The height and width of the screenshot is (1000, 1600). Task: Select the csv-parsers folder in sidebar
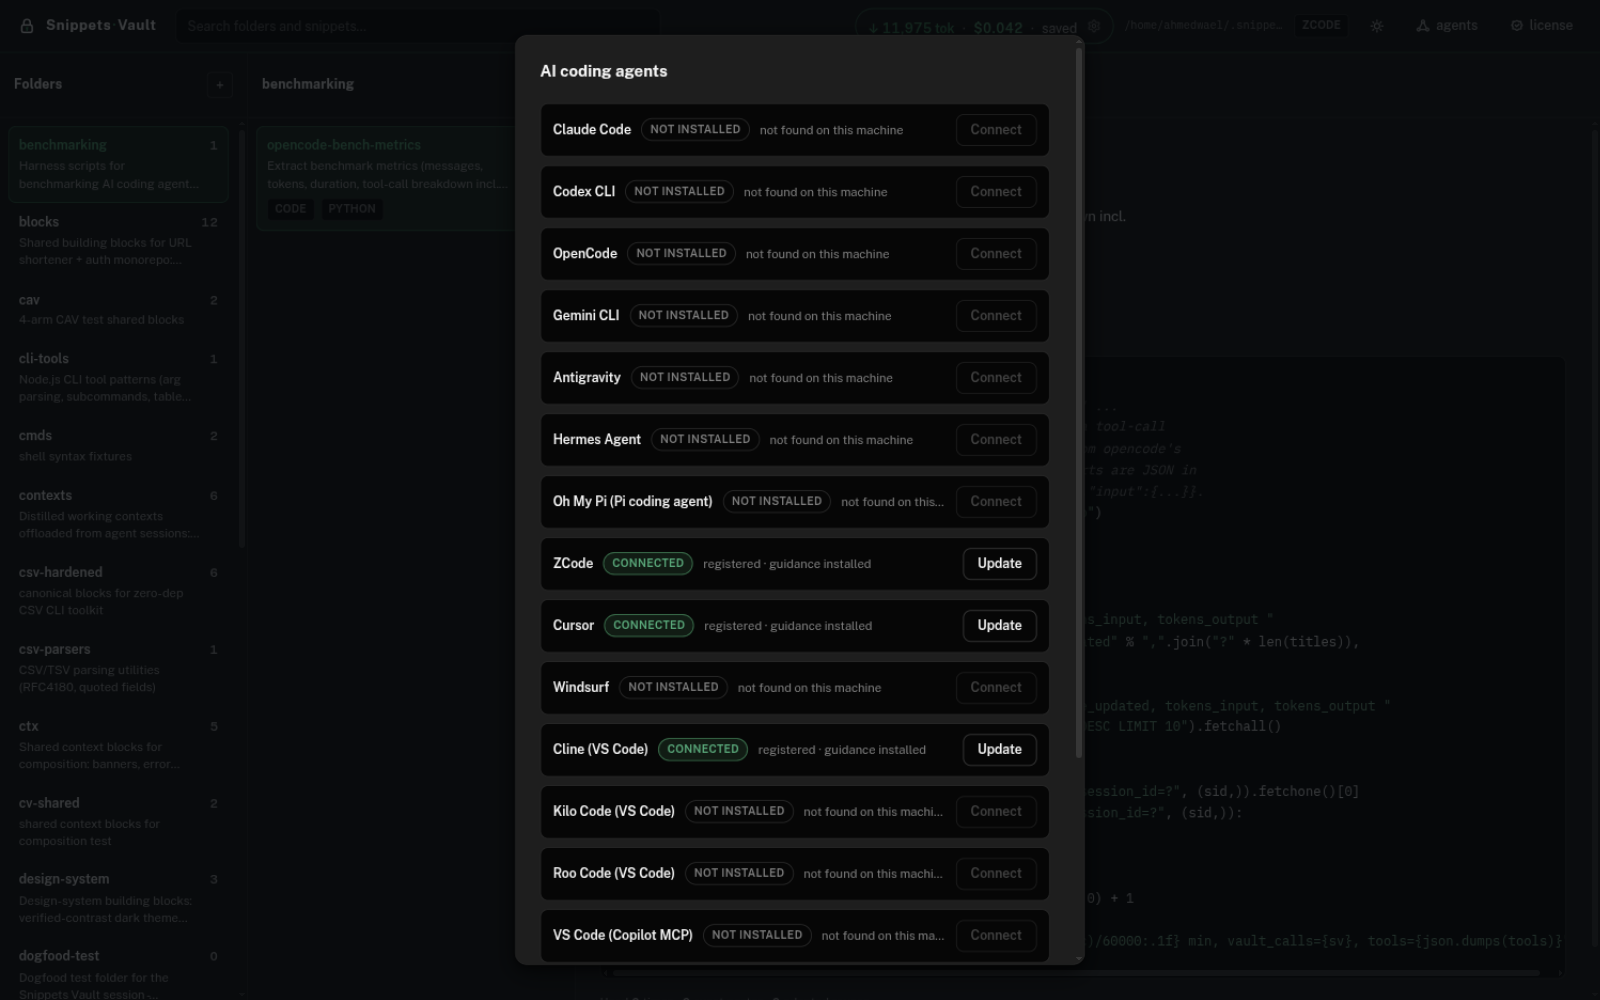118,668
